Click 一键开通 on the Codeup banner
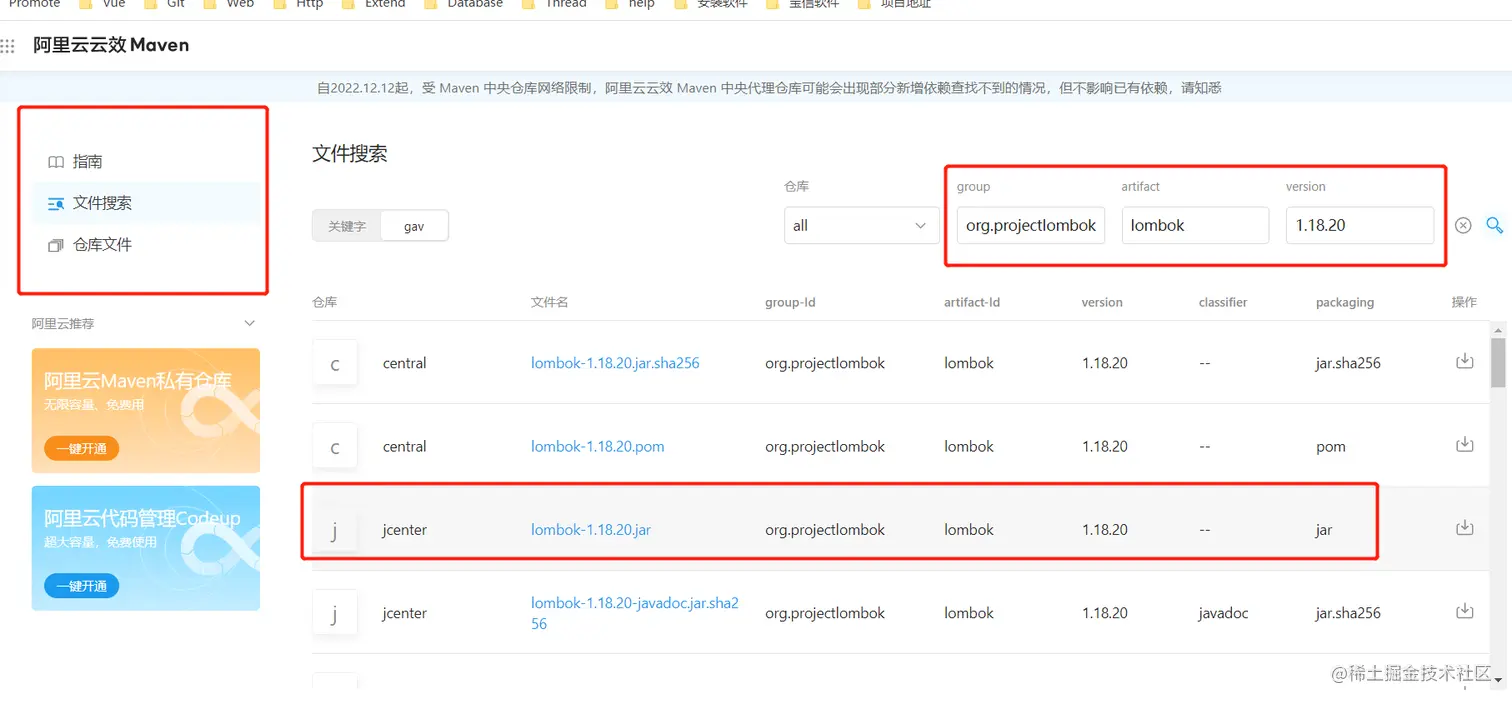Viewport: 1512px width, 704px height. pyautogui.click(x=81, y=586)
